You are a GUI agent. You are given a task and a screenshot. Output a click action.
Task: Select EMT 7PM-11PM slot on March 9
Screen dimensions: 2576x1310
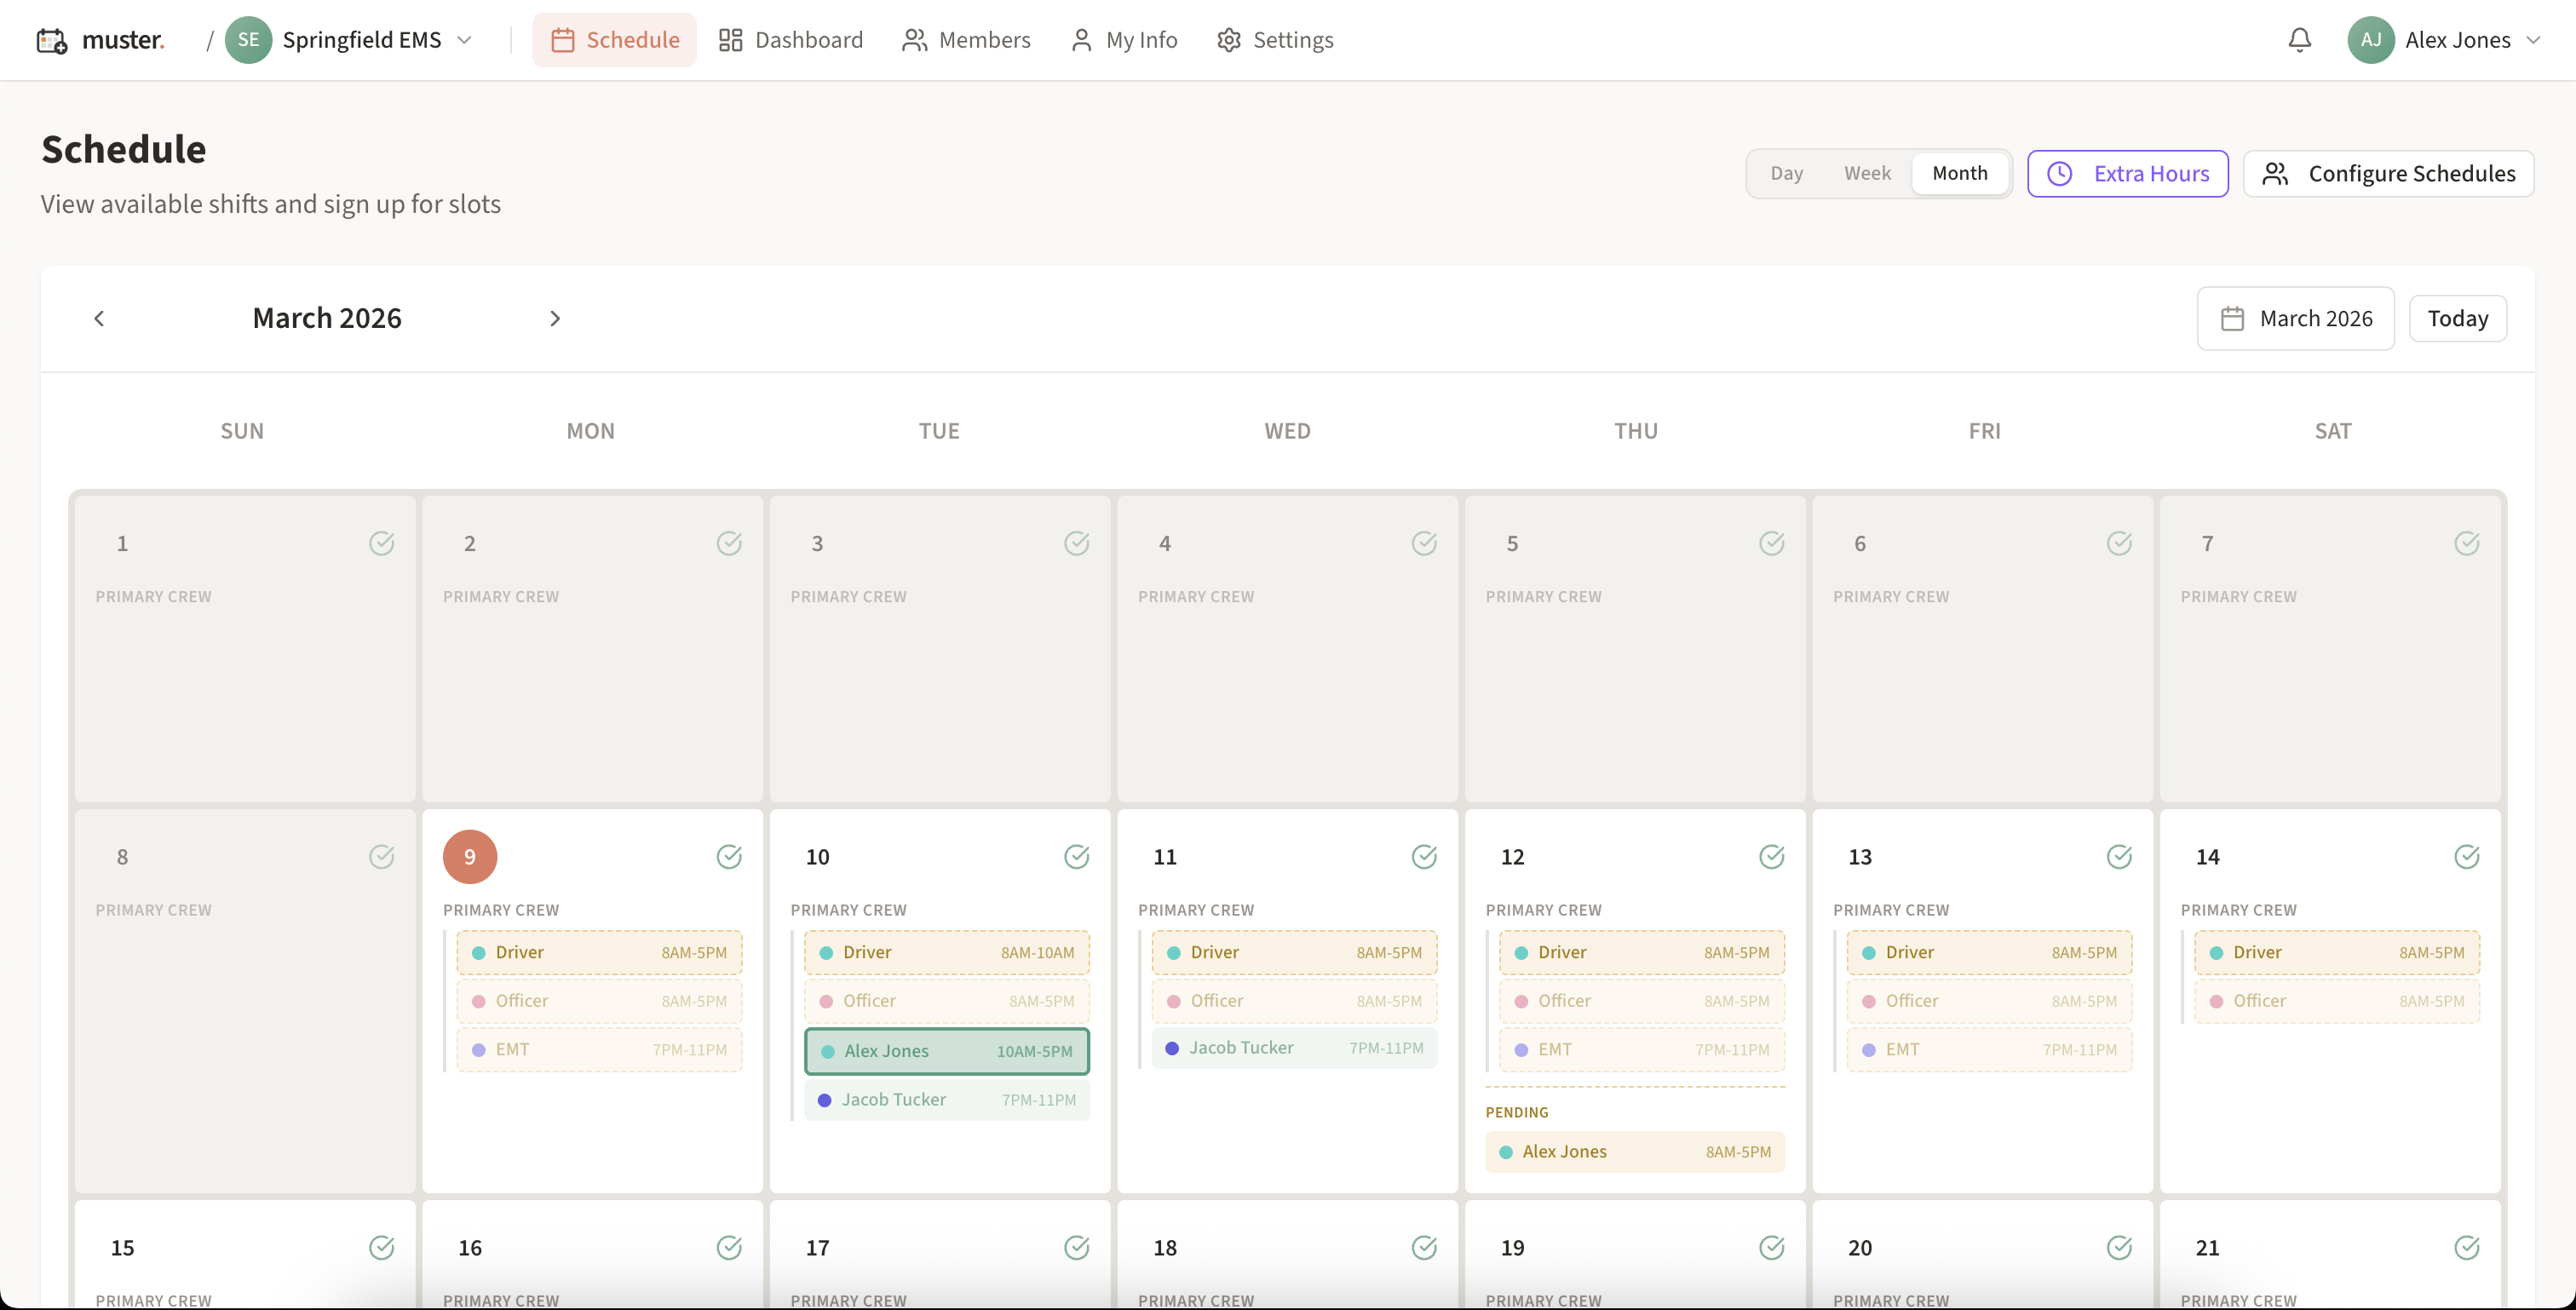599,1049
